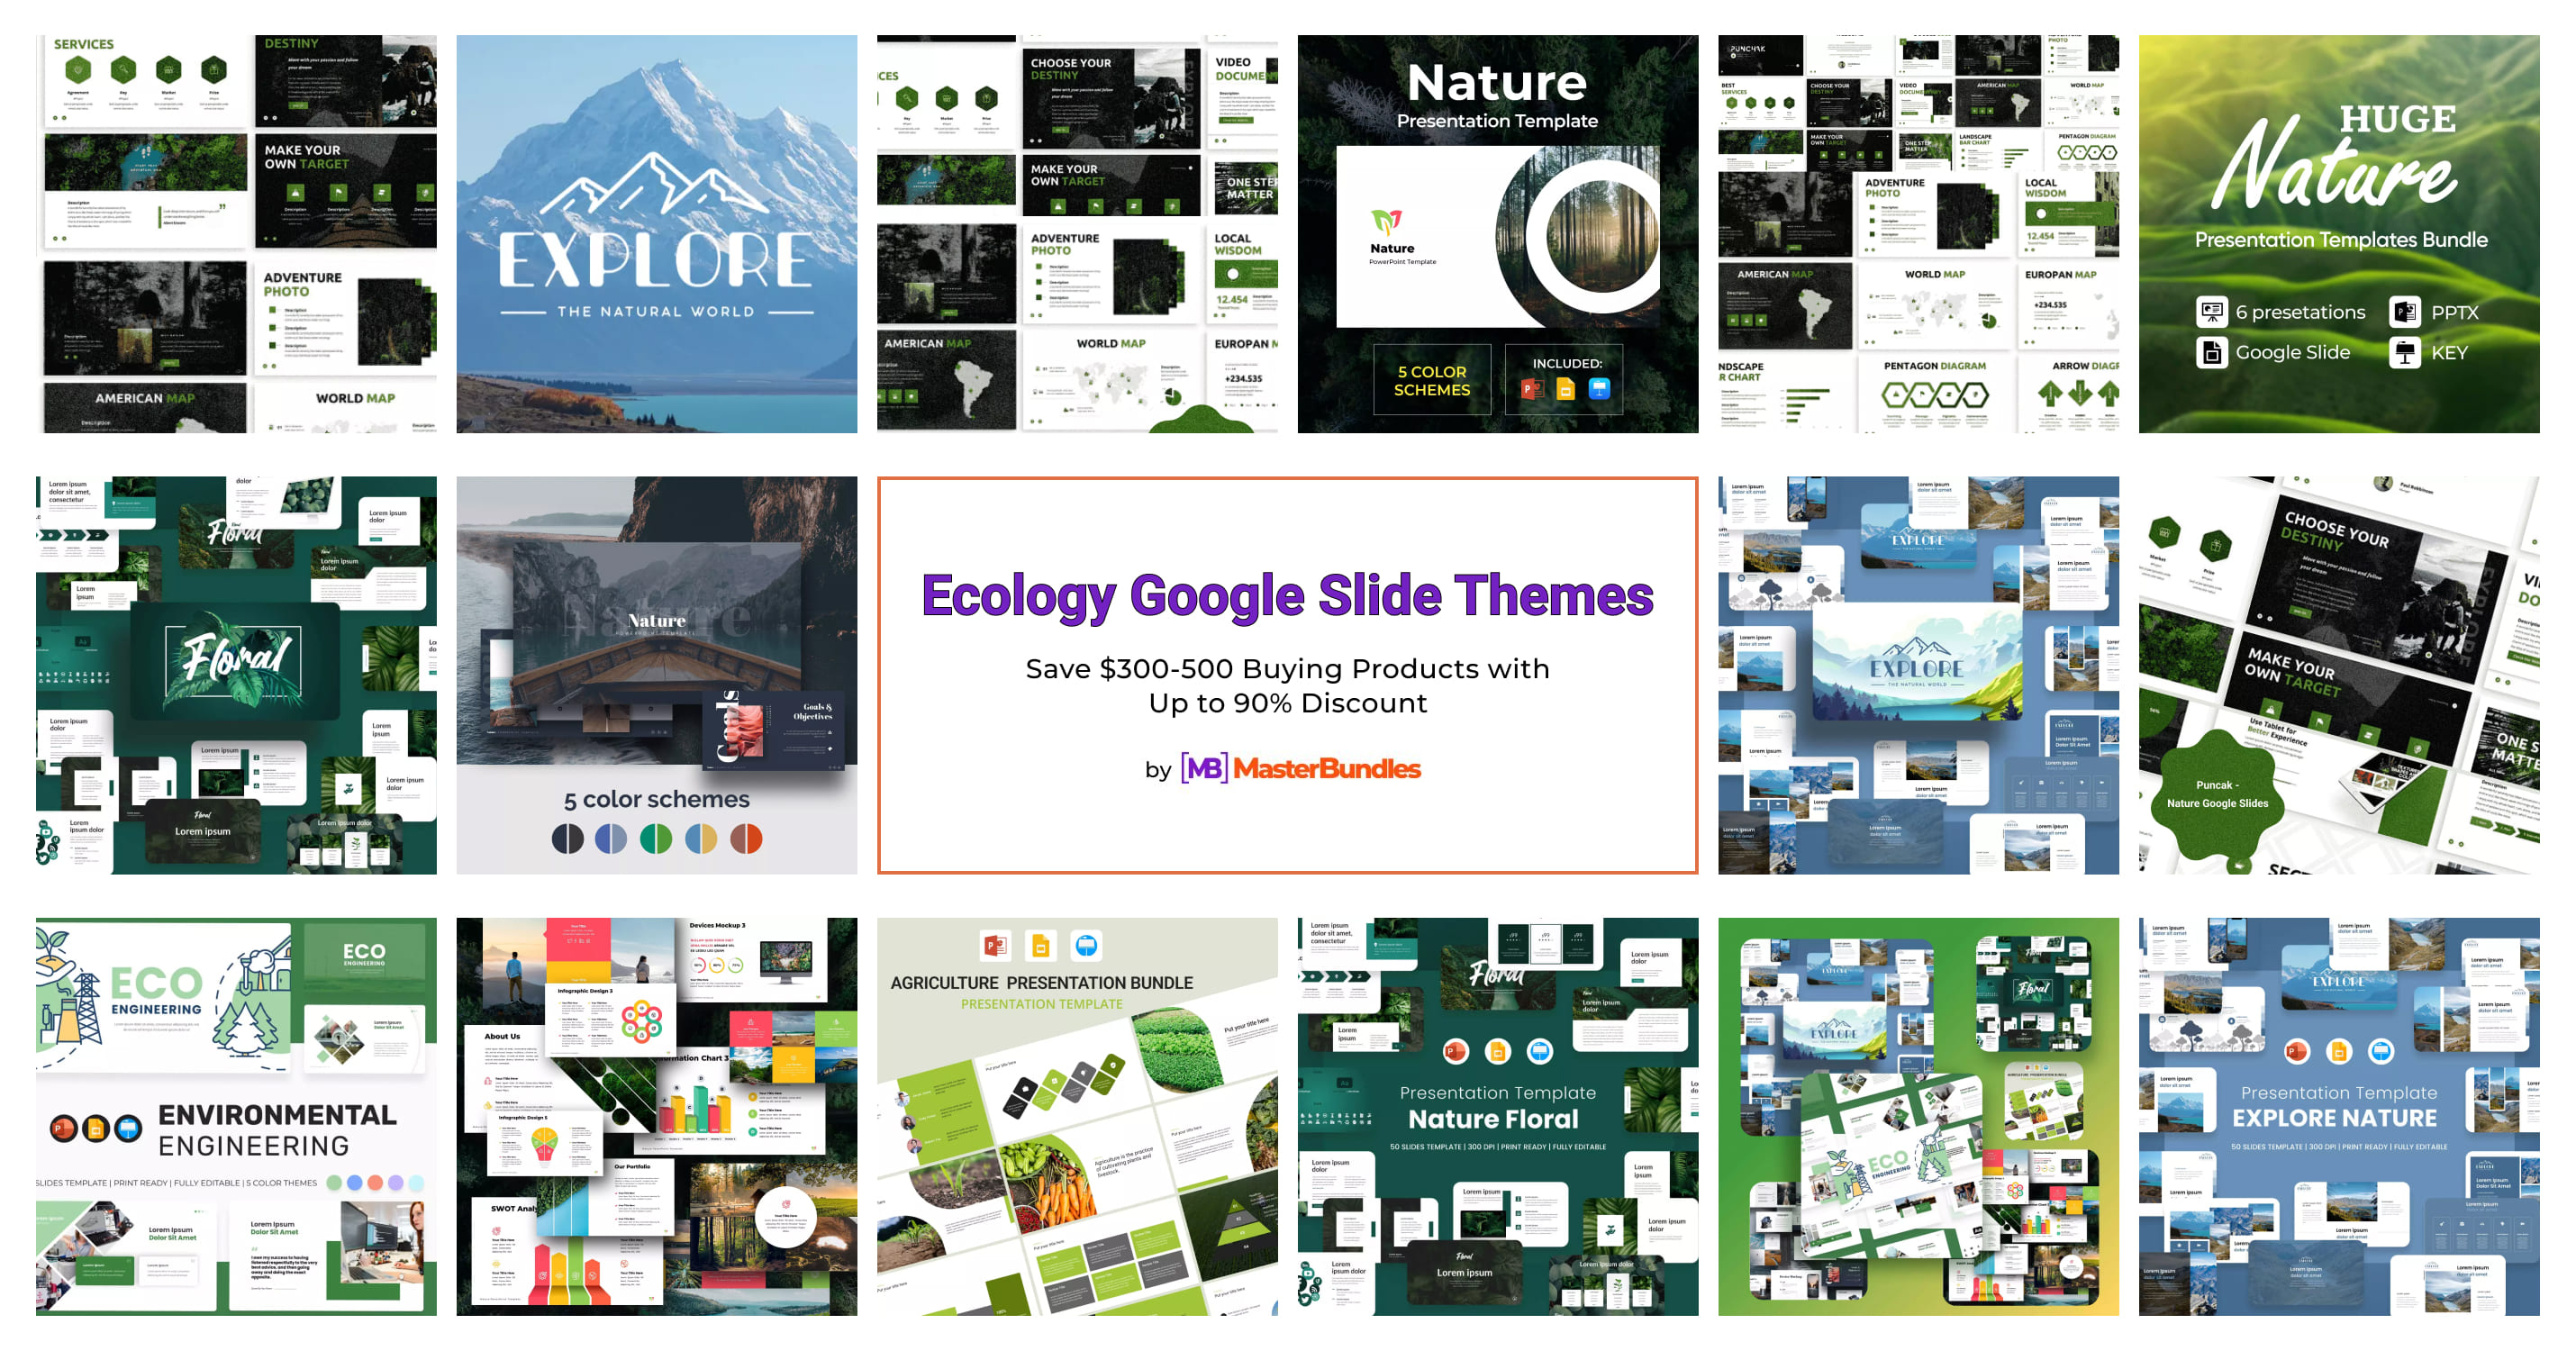The height and width of the screenshot is (1351, 2576).
Task: Open the Ecology Google Slide Themes heading link
Action: [x=1288, y=597]
